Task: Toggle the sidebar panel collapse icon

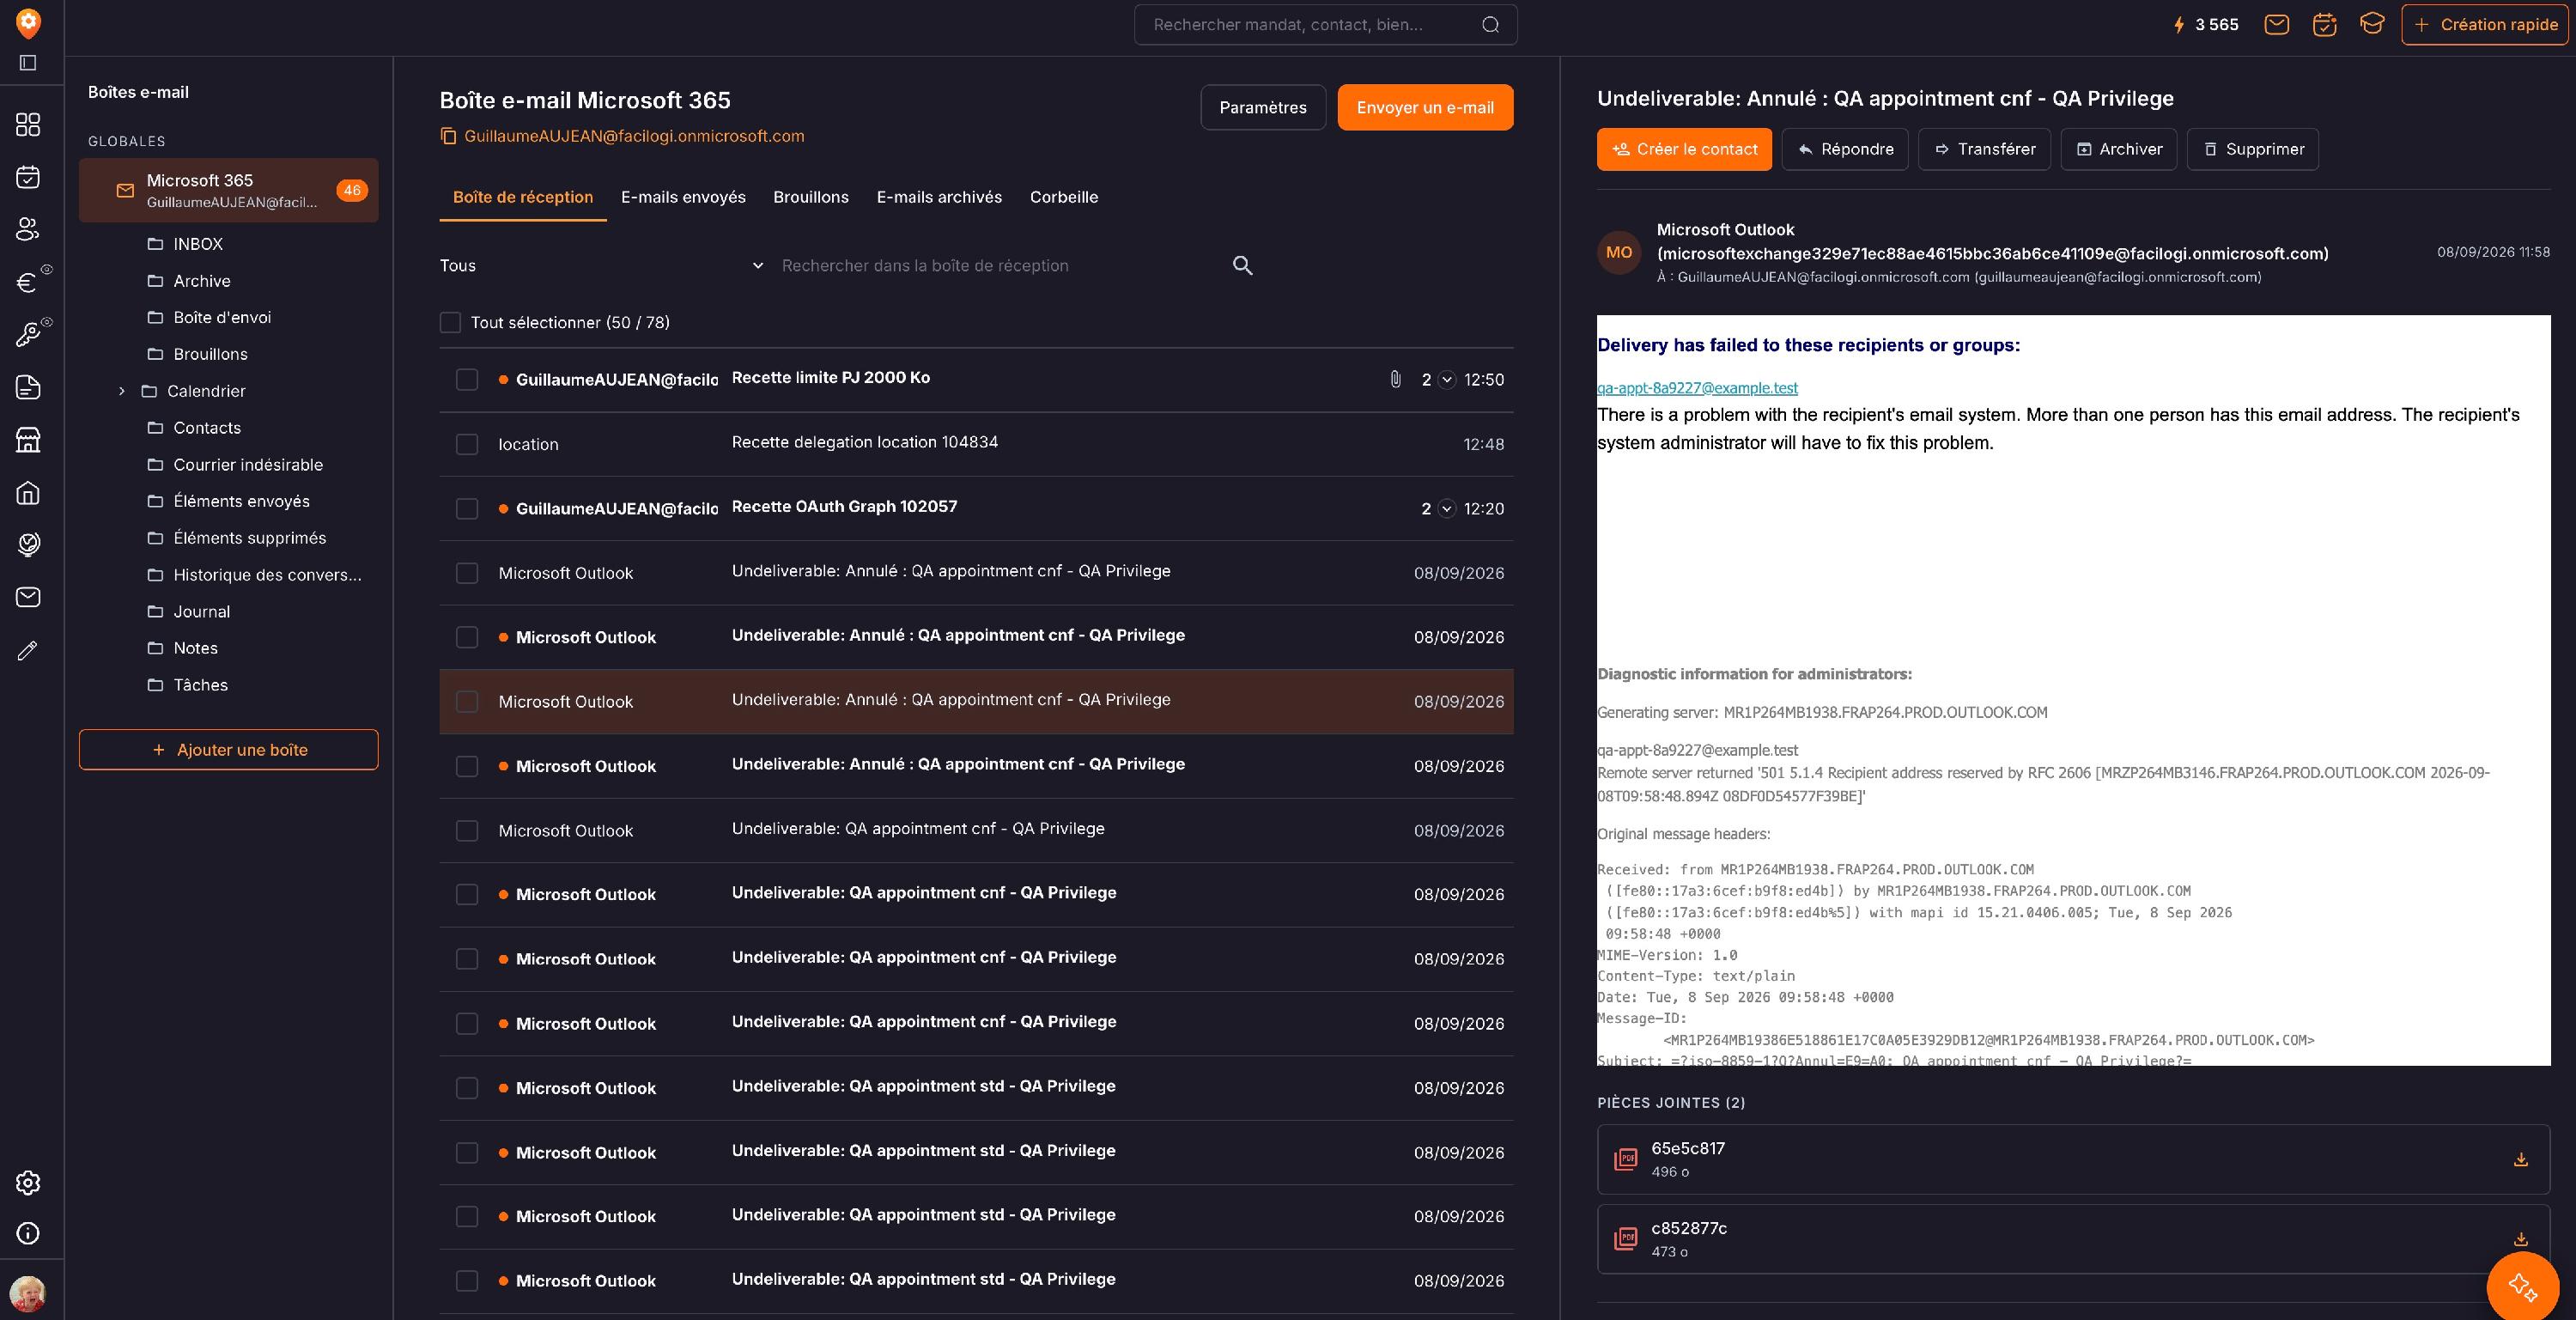Action: pos(28,63)
